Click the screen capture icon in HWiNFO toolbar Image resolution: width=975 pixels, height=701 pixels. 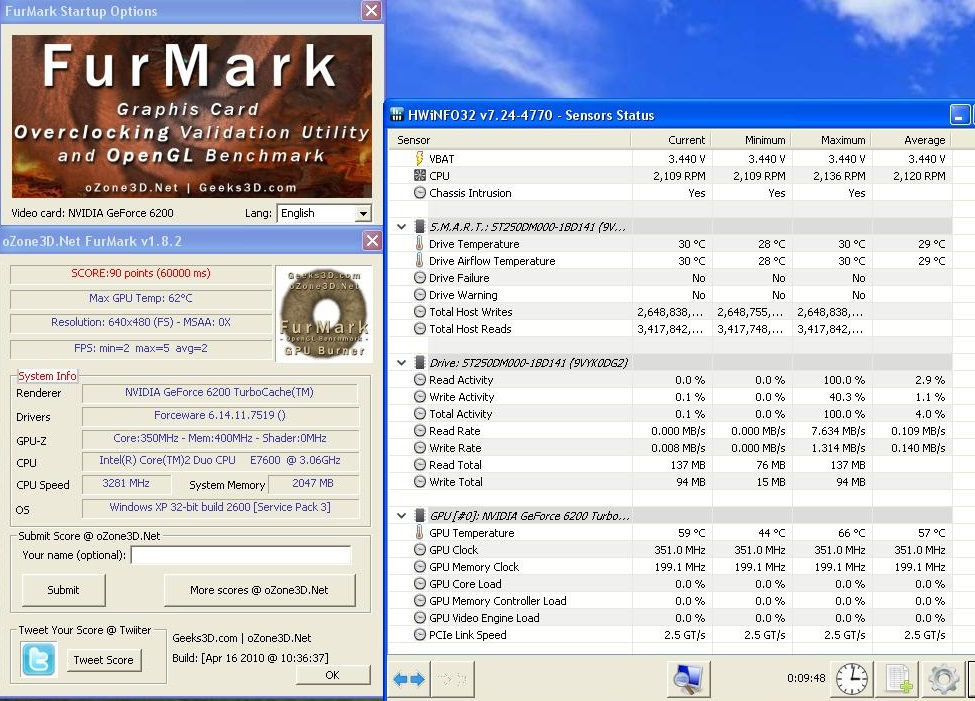[x=687, y=678]
